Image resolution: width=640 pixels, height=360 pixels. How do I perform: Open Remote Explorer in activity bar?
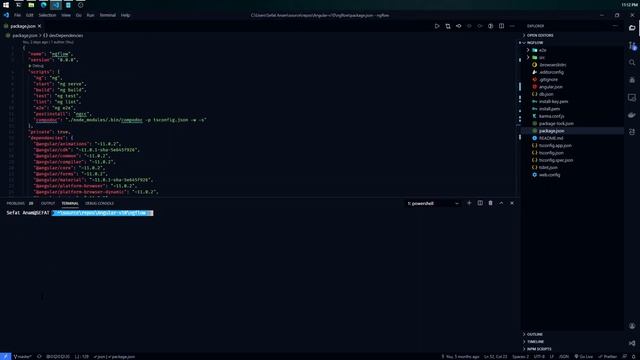pos(632,98)
